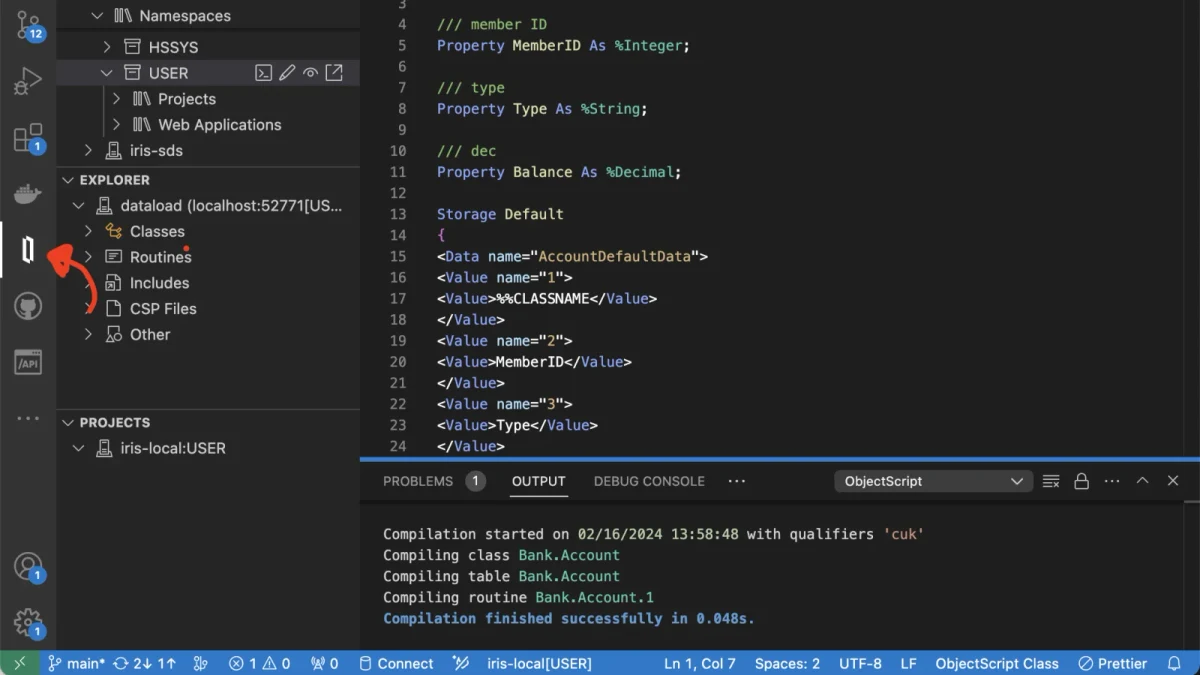Expand the HSSYS namespace
1200x675 pixels.
(107, 47)
